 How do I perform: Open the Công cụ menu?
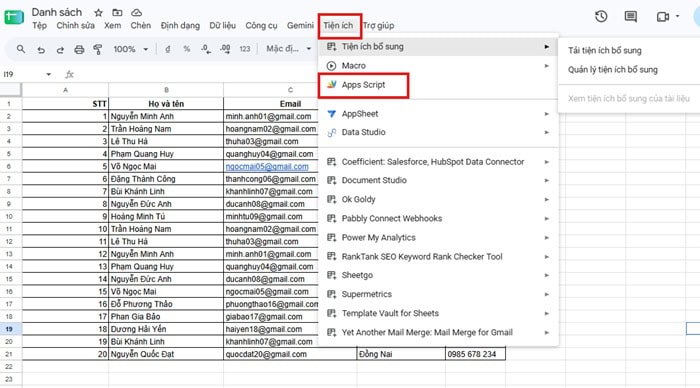tap(261, 25)
